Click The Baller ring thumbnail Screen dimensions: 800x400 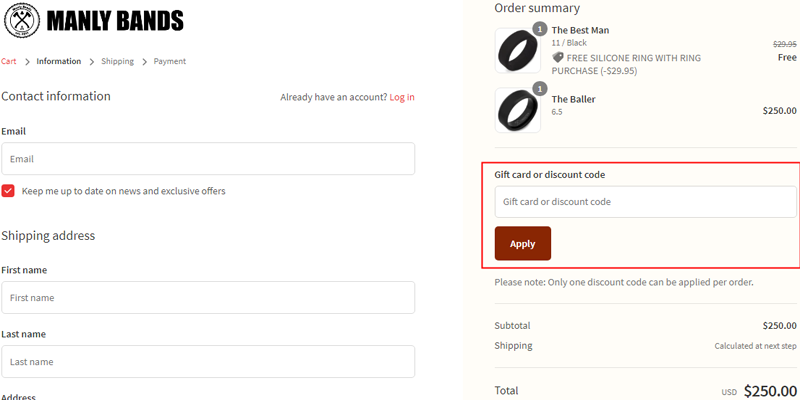[517, 110]
